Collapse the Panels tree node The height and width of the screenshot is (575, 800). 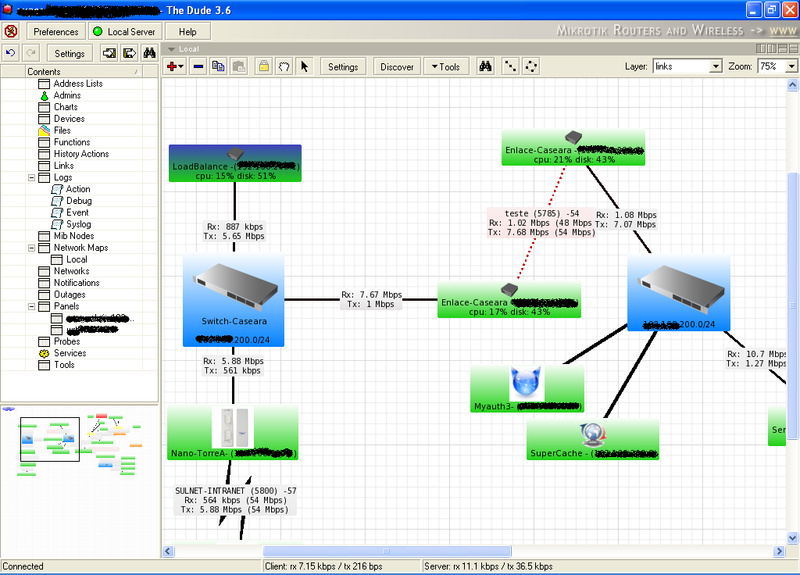click(x=32, y=307)
